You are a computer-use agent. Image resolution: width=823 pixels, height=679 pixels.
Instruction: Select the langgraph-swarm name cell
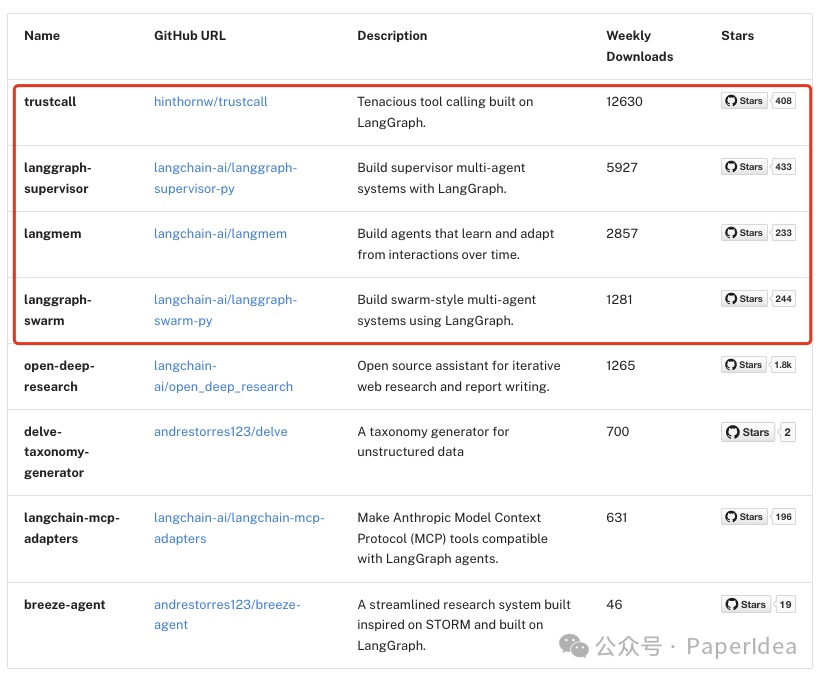[58, 310]
